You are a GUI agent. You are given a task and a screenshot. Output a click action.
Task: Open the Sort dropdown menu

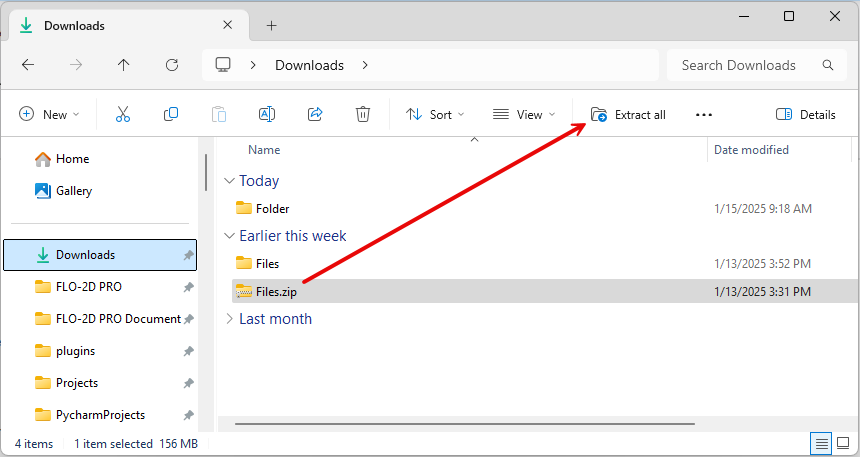click(x=435, y=115)
